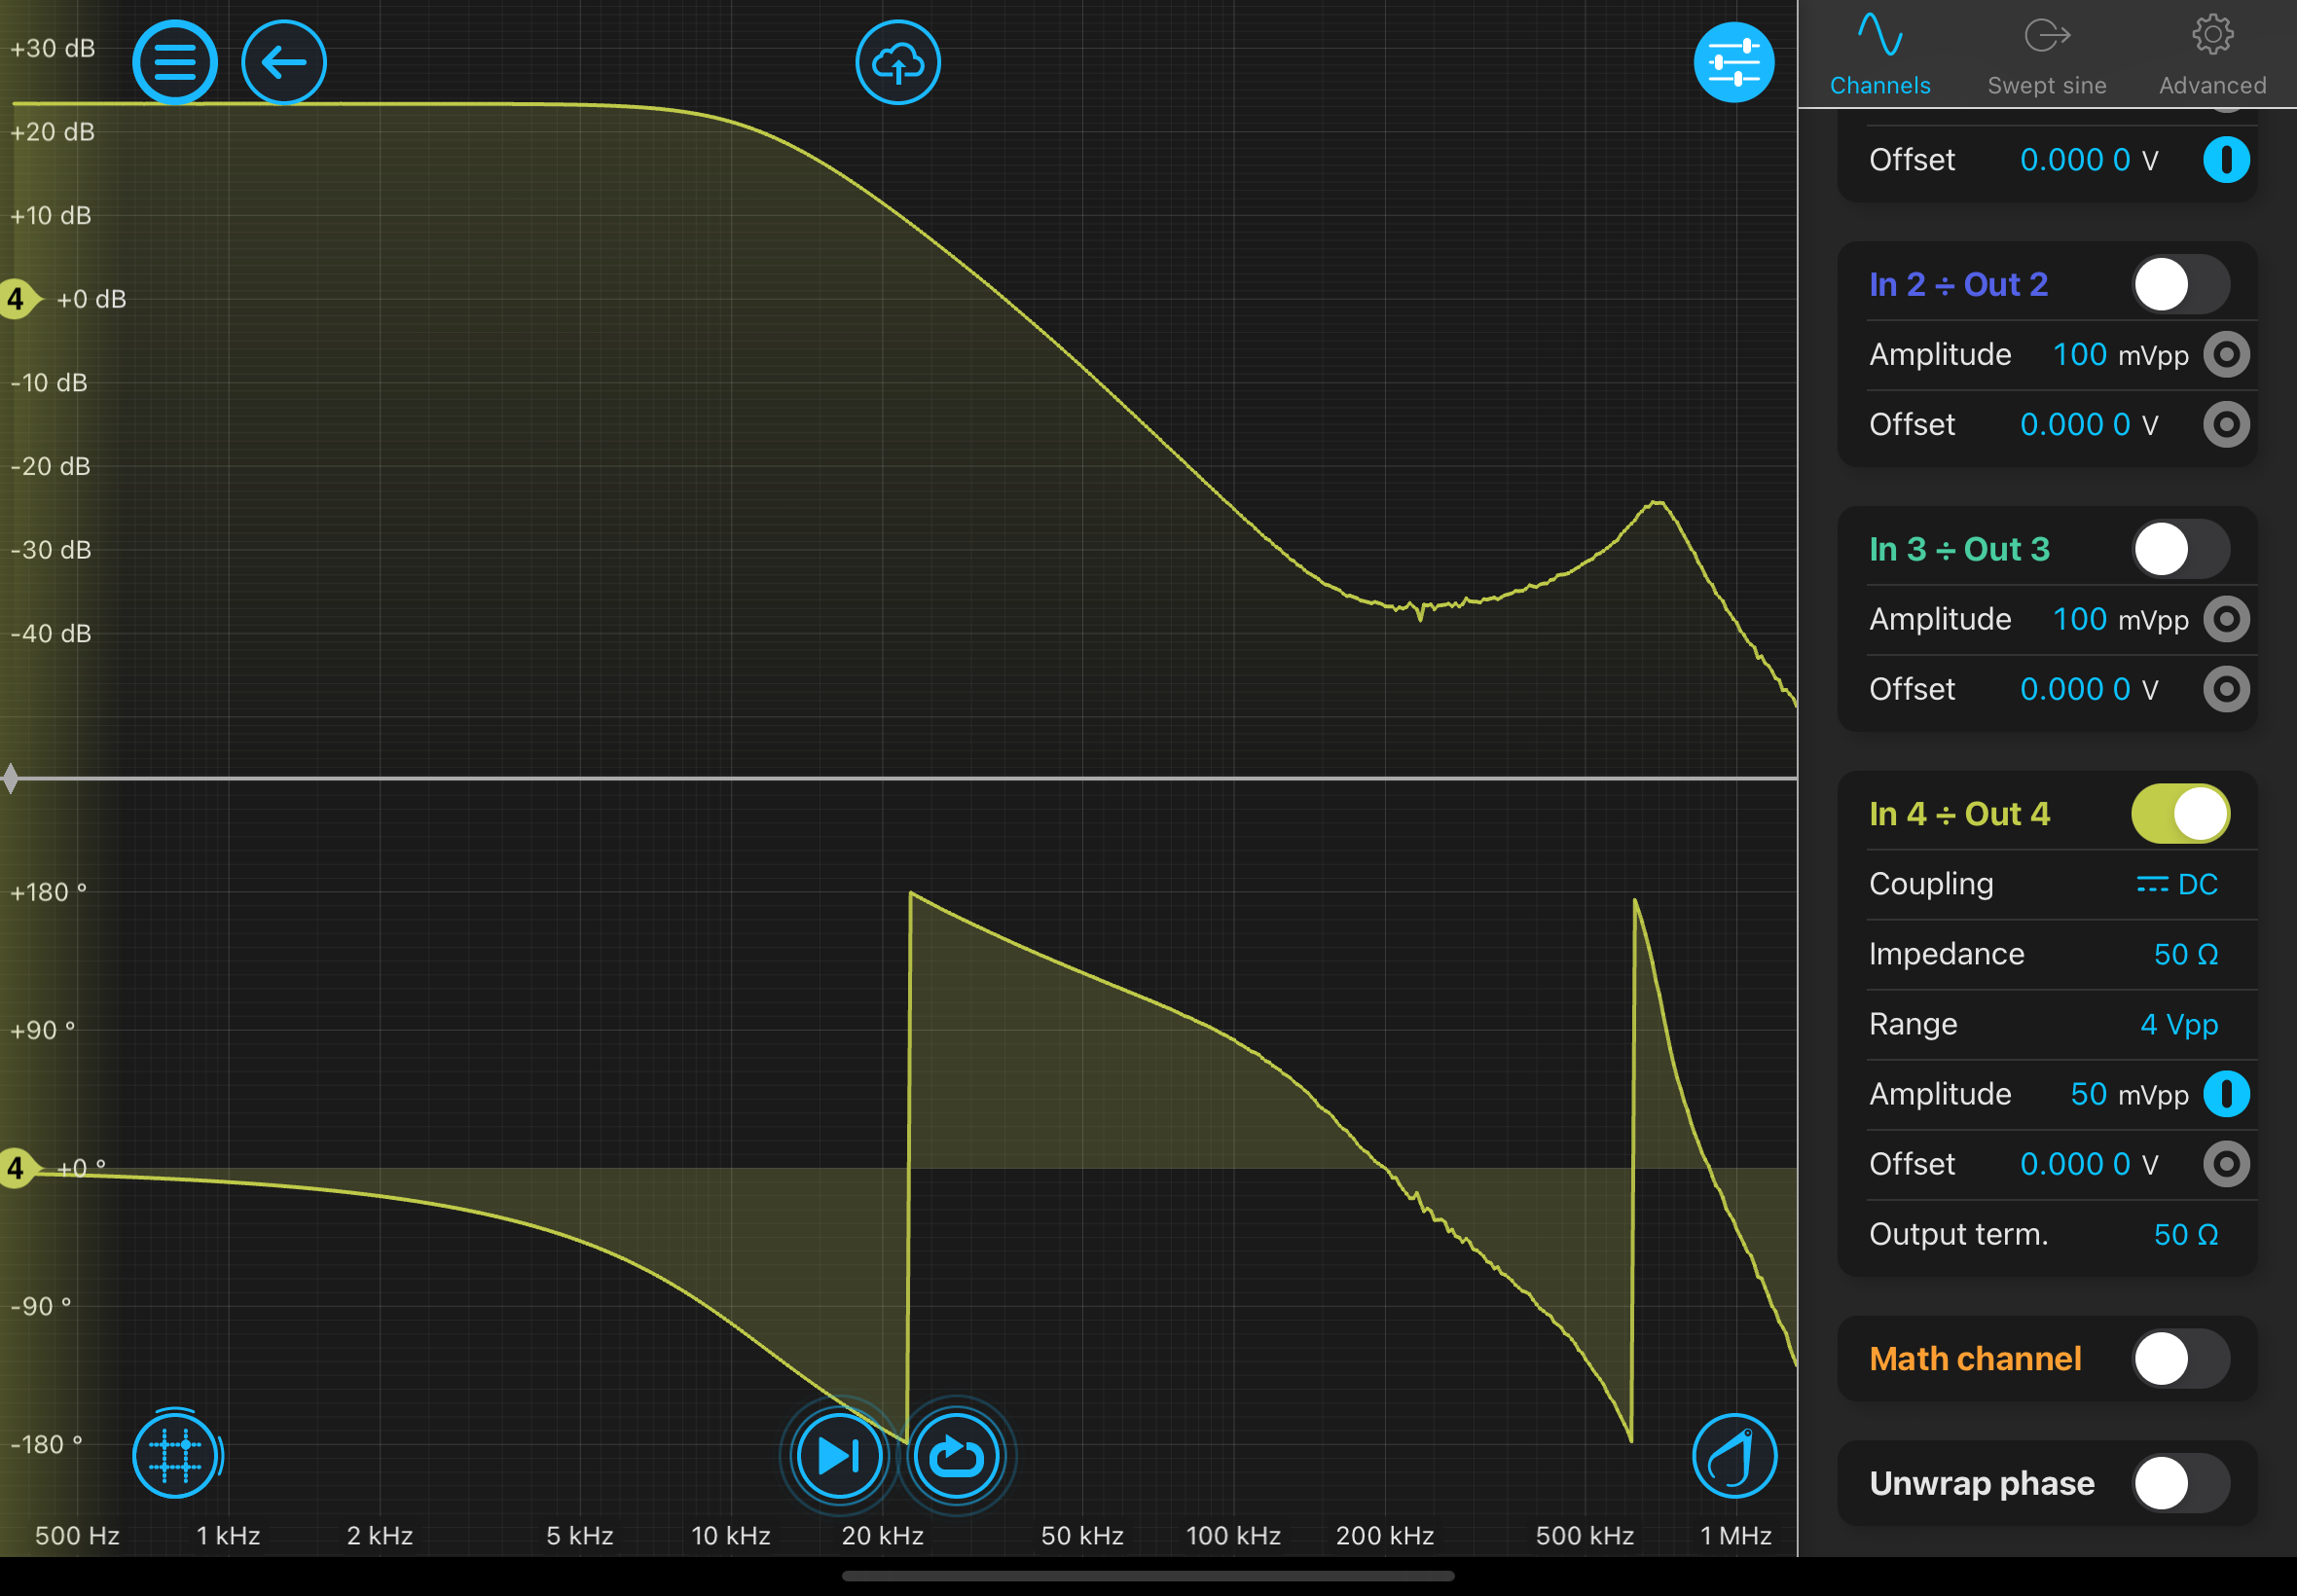Tap the In 2 ÷ Out 2 label
2297x1596 pixels.
1958,285
